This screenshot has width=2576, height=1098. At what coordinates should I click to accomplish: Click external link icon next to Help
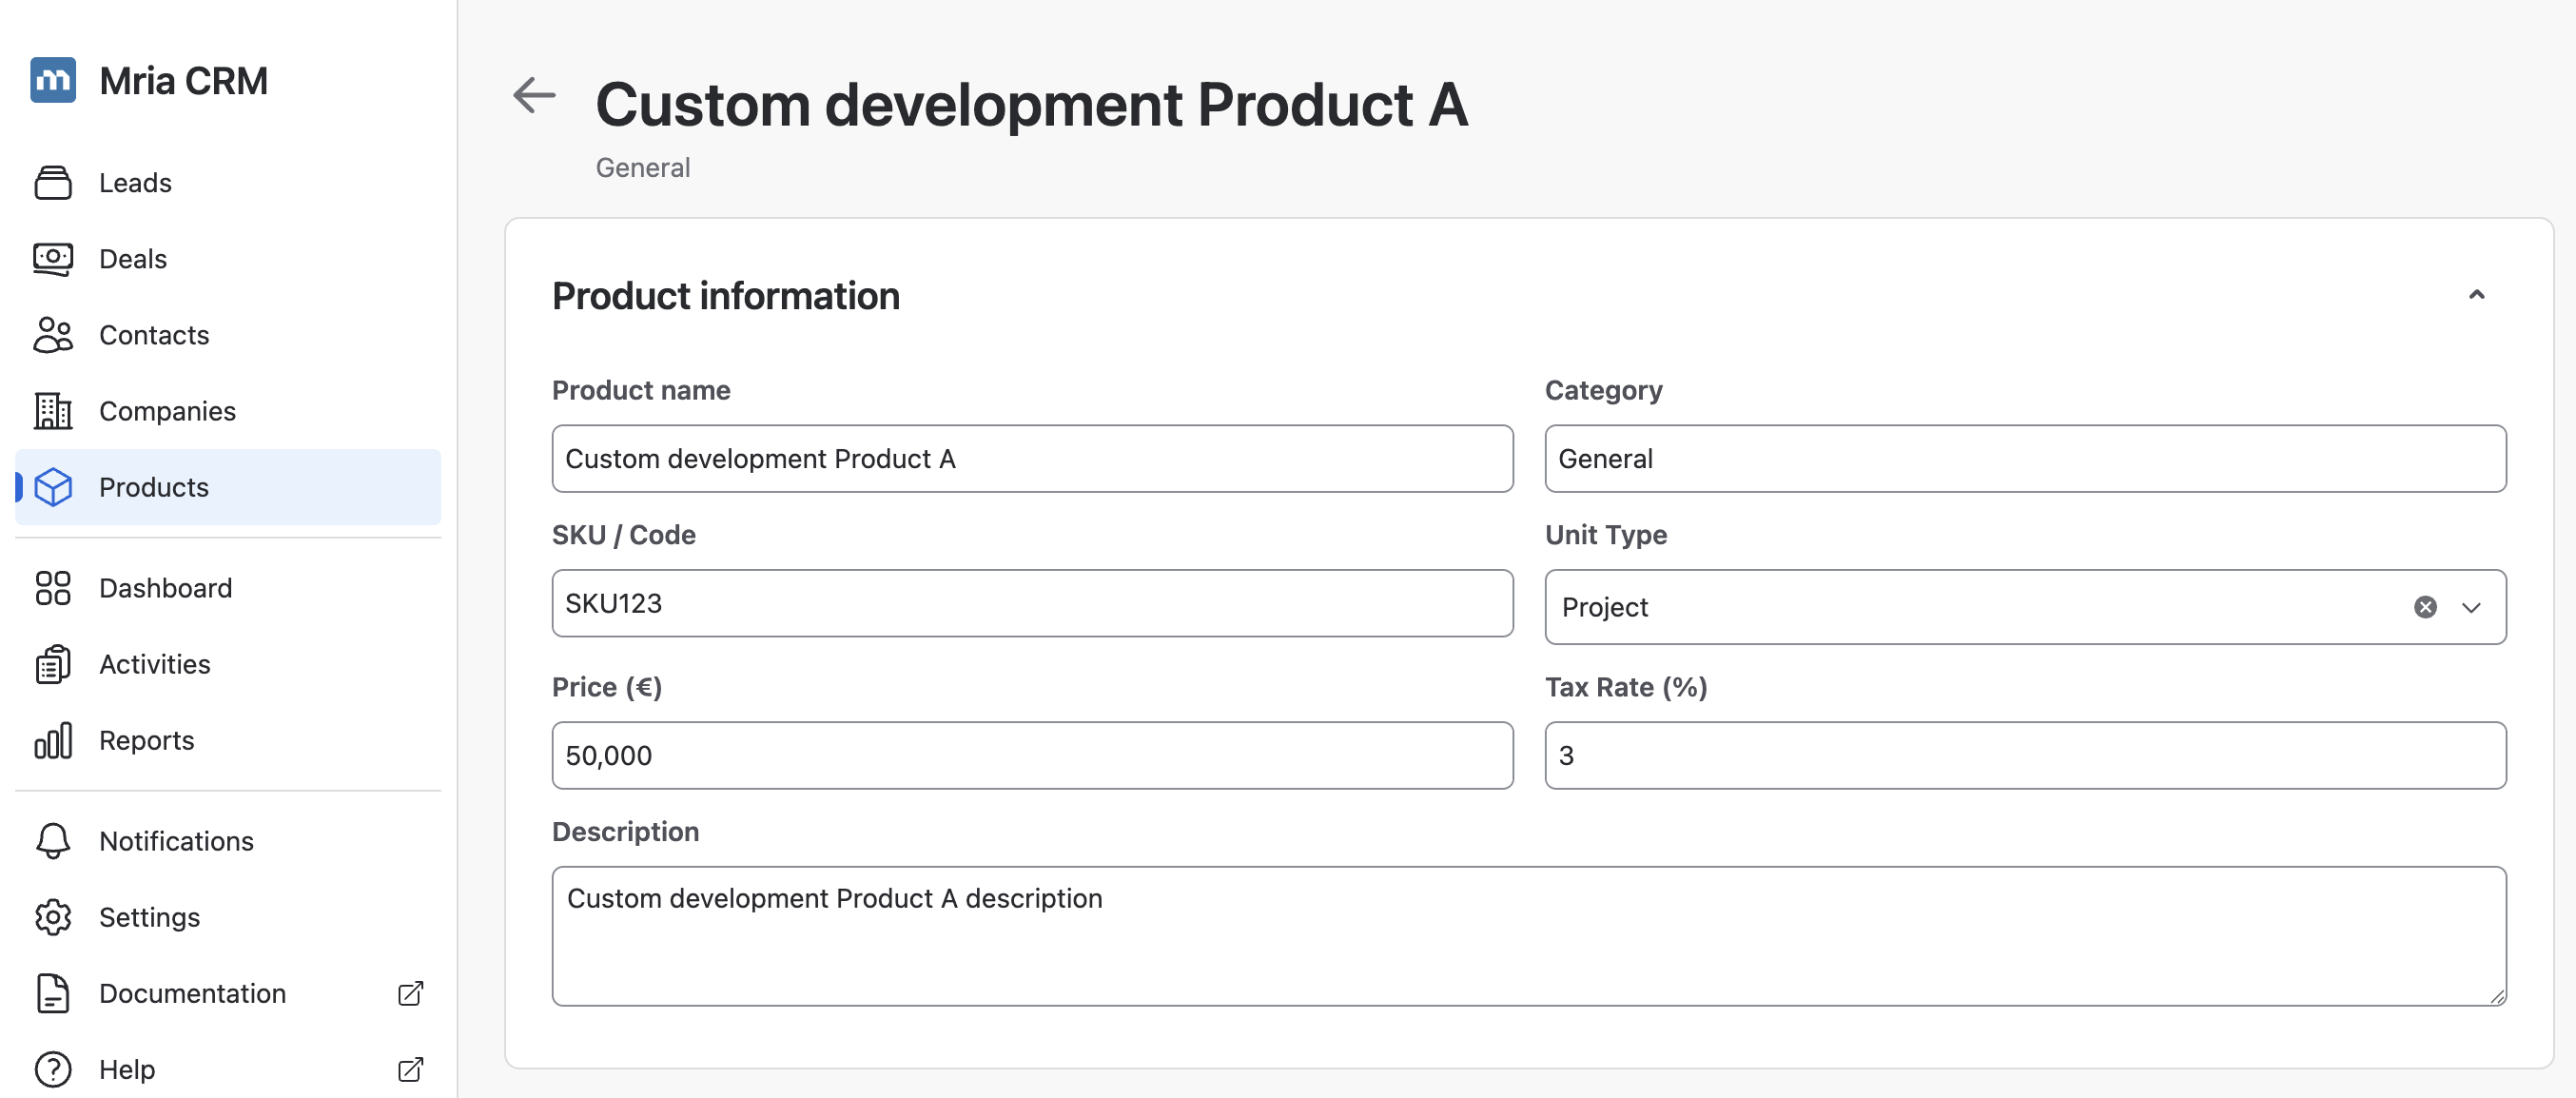point(411,1069)
